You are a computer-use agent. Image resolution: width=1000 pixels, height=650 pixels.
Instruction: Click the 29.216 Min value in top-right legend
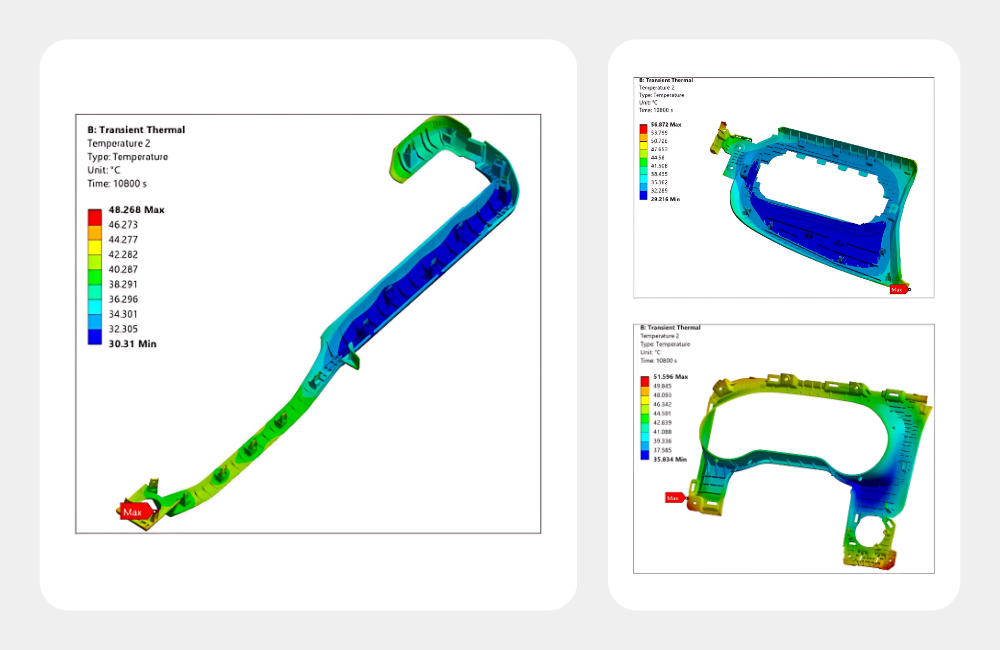click(665, 197)
